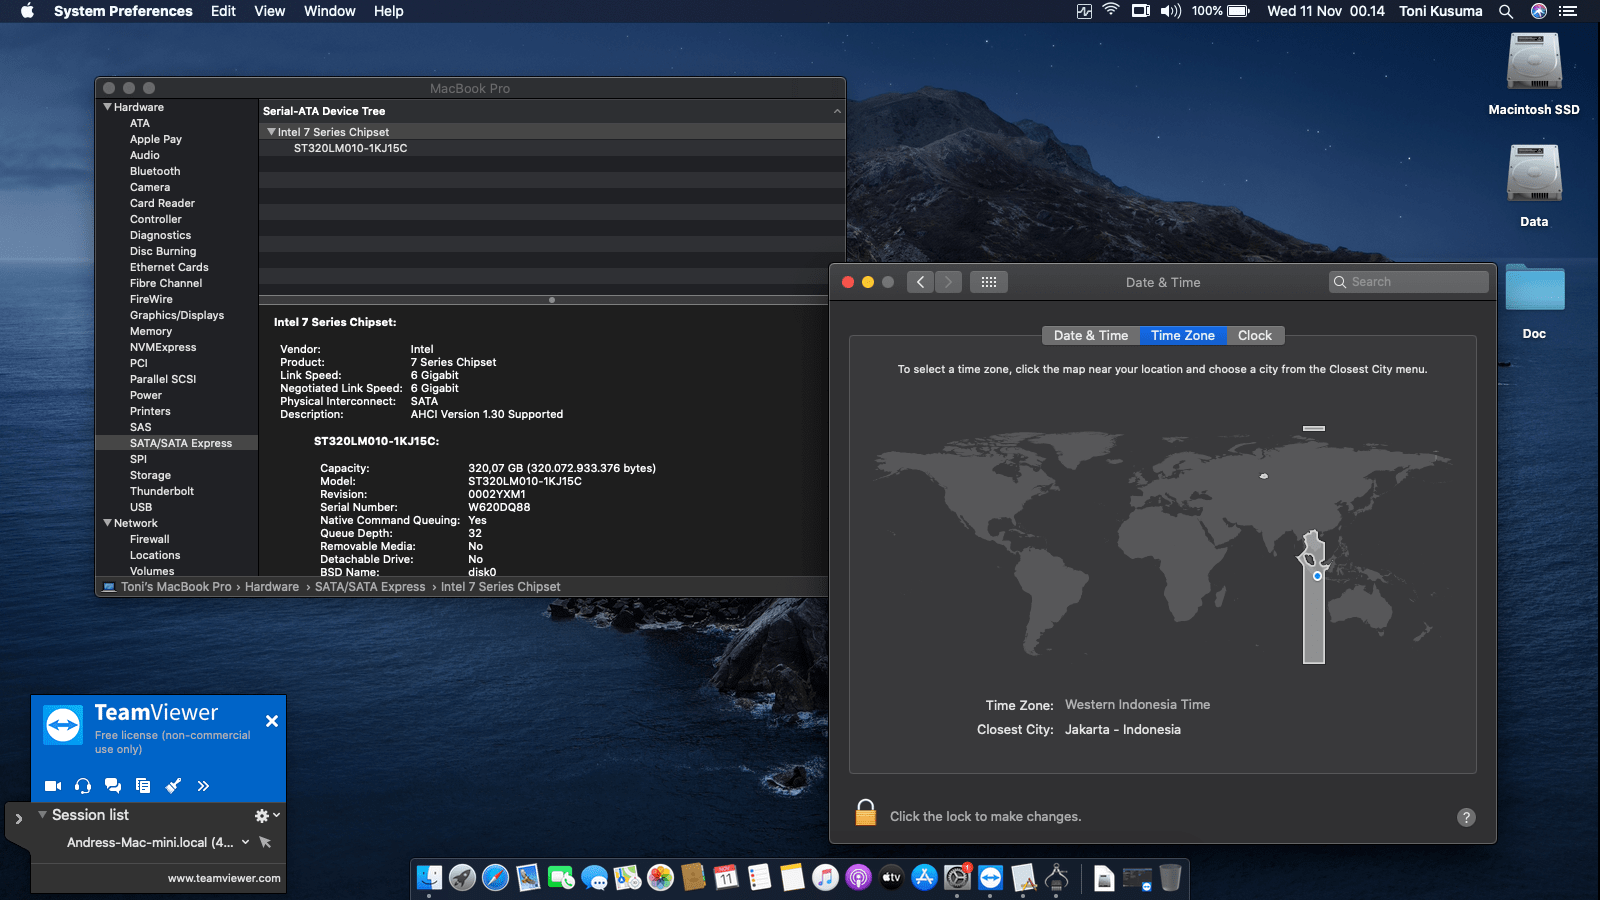
Task: Open Safari from the Dock
Action: [495, 878]
